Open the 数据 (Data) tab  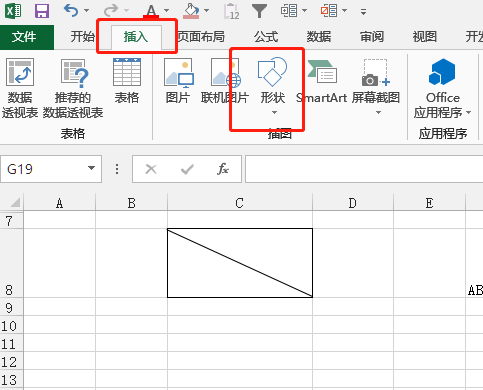click(319, 37)
